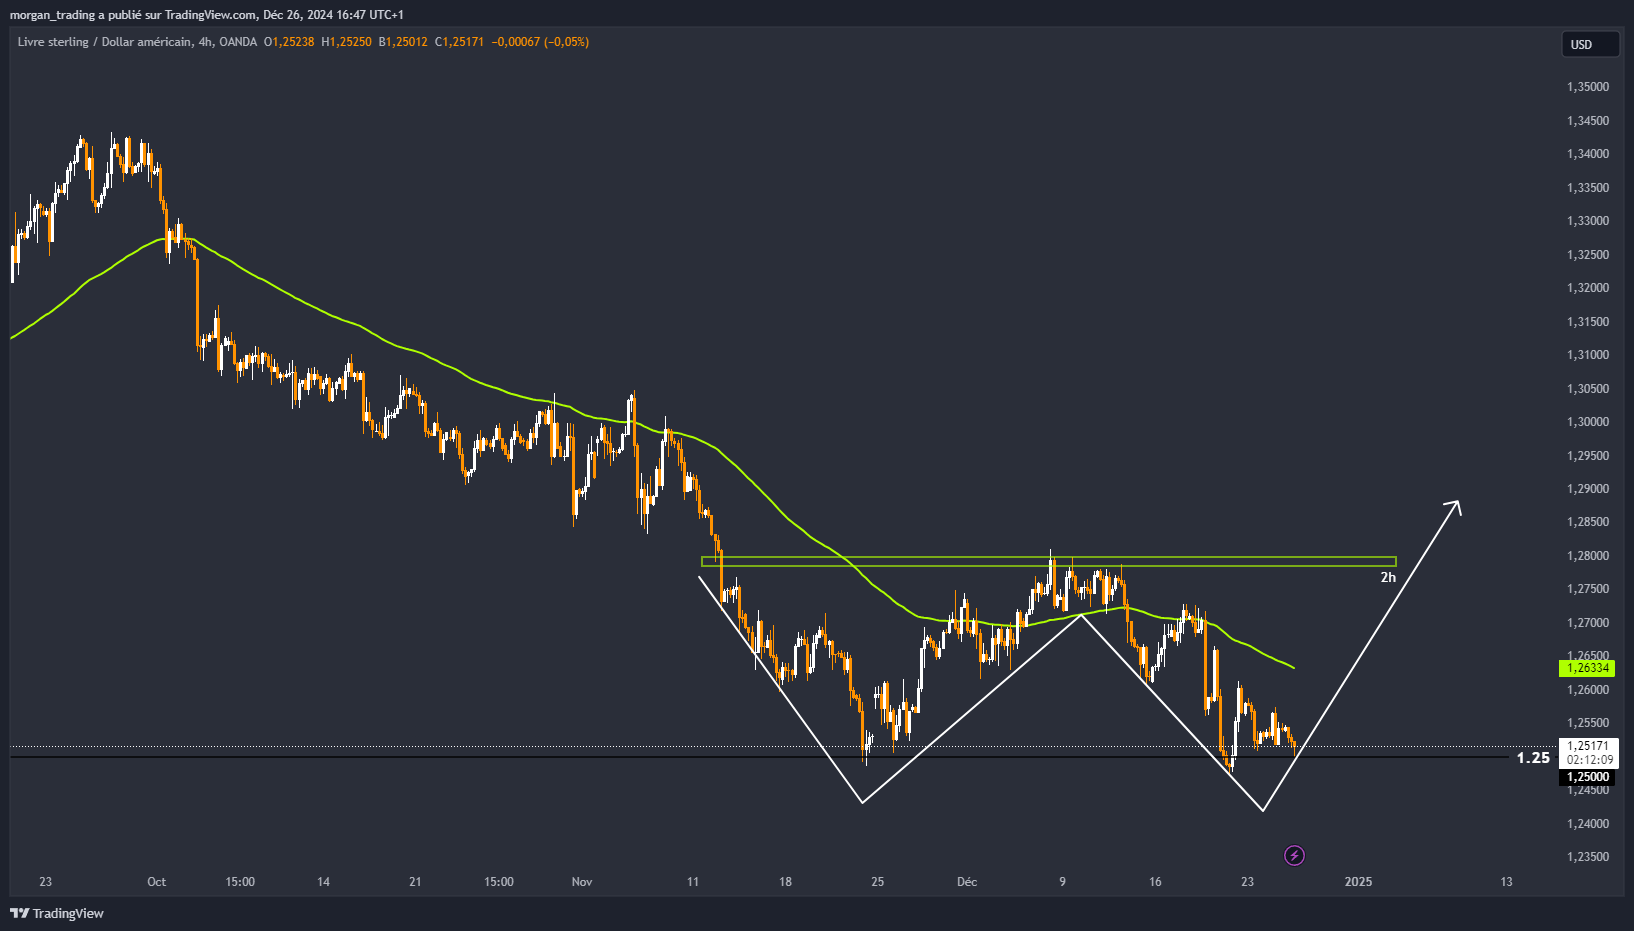Open the USD currency selector
The height and width of the screenshot is (931, 1634).
click(1590, 44)
